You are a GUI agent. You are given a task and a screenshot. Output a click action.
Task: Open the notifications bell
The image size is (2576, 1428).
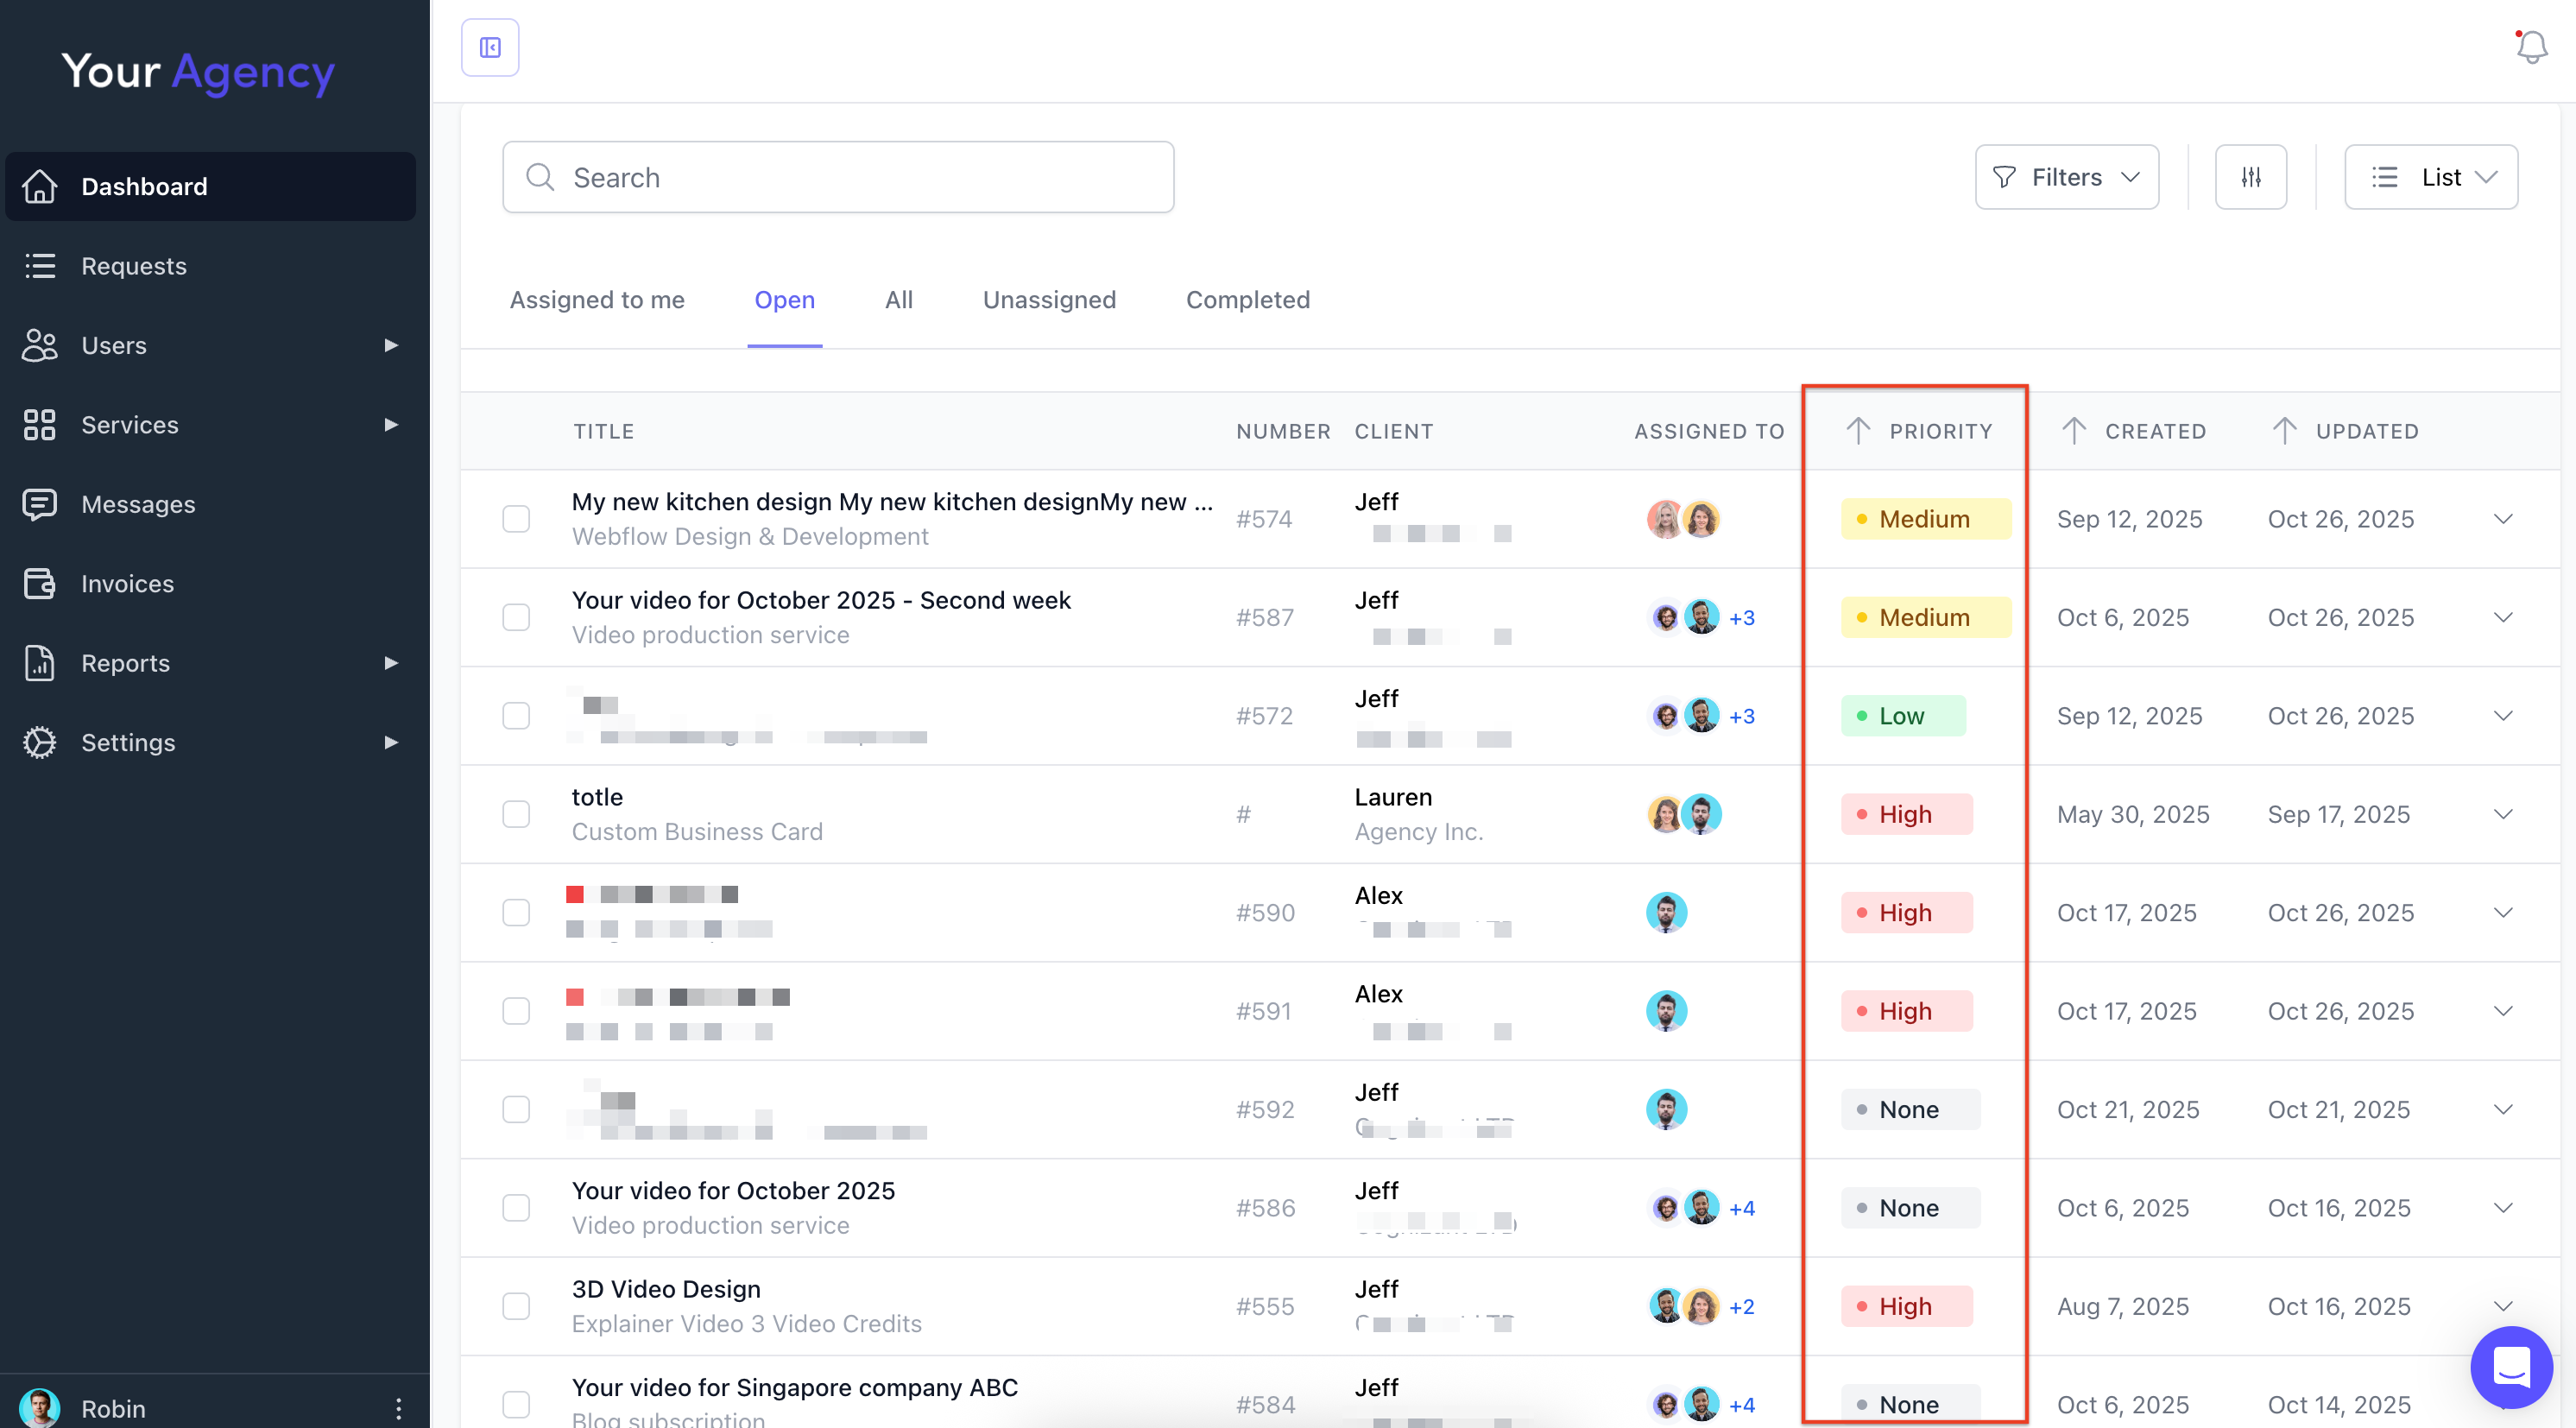(2531, 47)
